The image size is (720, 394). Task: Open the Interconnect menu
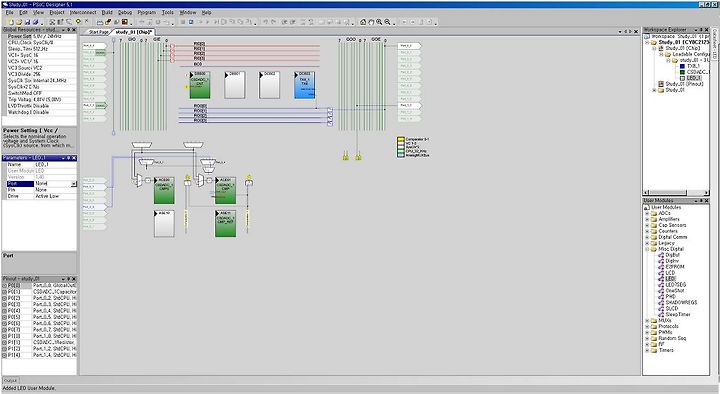click(83, 12)
